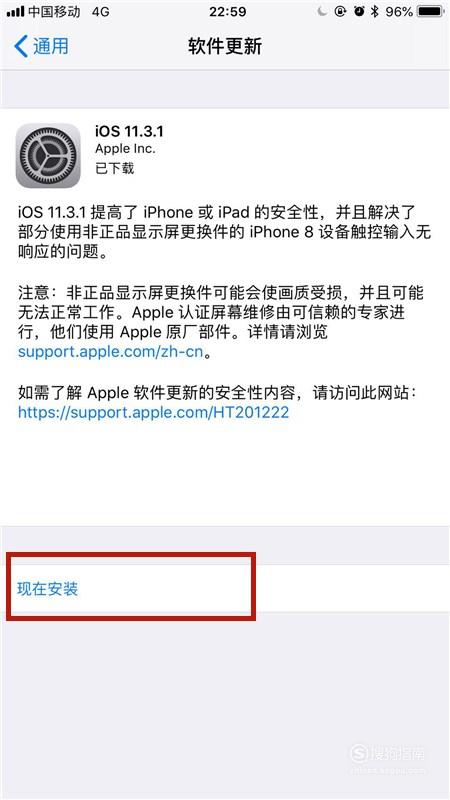Tap 现在安装 to install the update
The image size is (450, 800).
(x=47, y=589)
